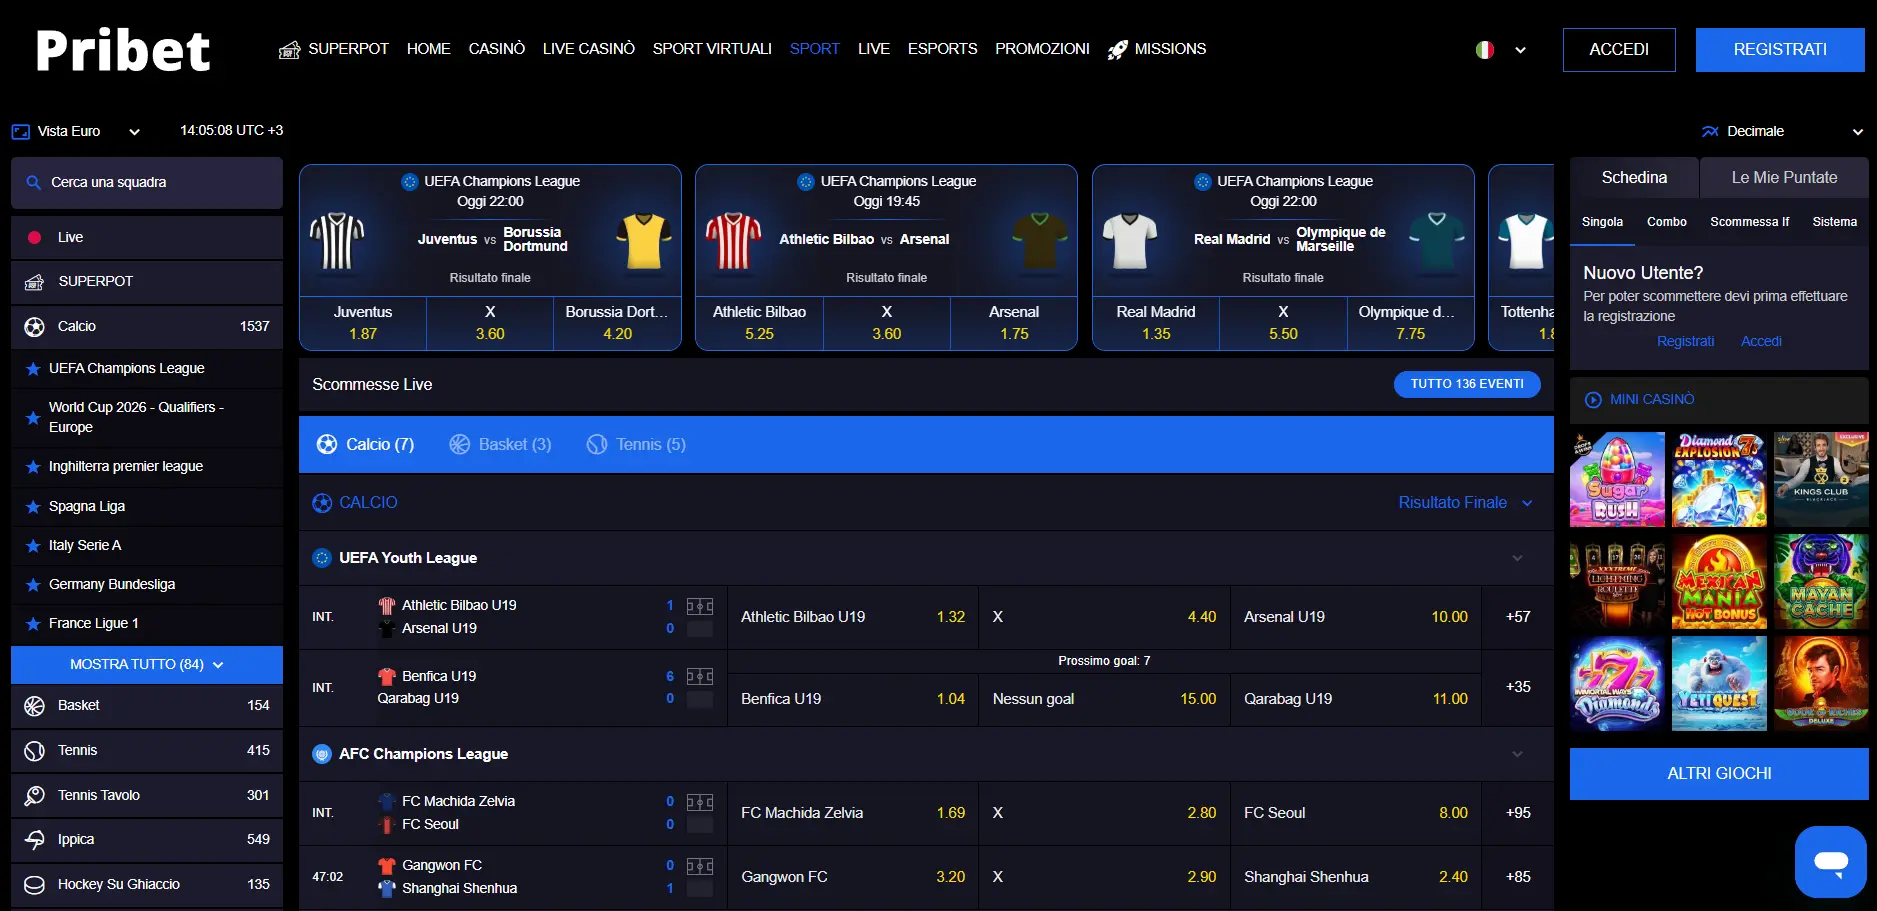Click the Cerca una squadra search field
The height and width of the screenshot is (911, 1877).
point(147,183)
